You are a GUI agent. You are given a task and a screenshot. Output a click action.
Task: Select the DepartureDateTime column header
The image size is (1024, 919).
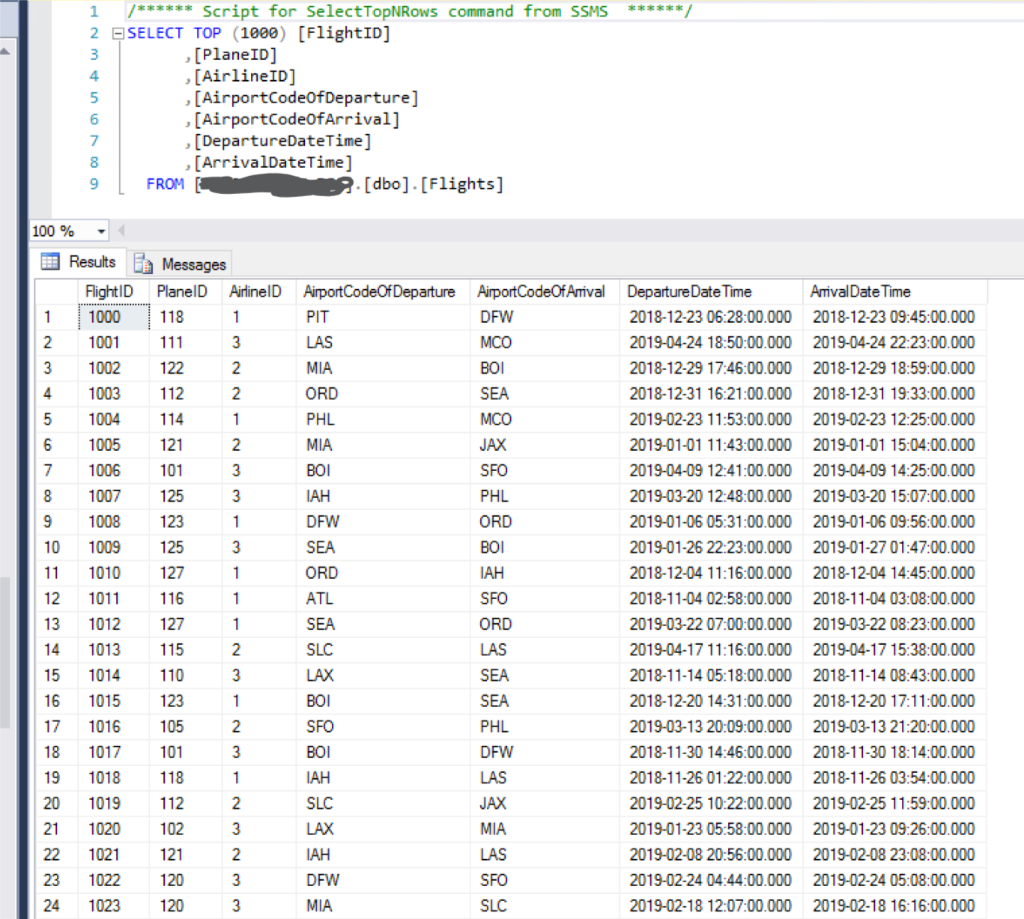click(689, 292)
